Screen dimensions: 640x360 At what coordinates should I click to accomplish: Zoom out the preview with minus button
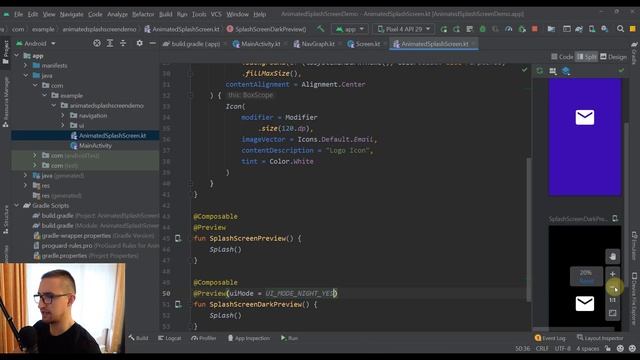(x=612, y=287)
